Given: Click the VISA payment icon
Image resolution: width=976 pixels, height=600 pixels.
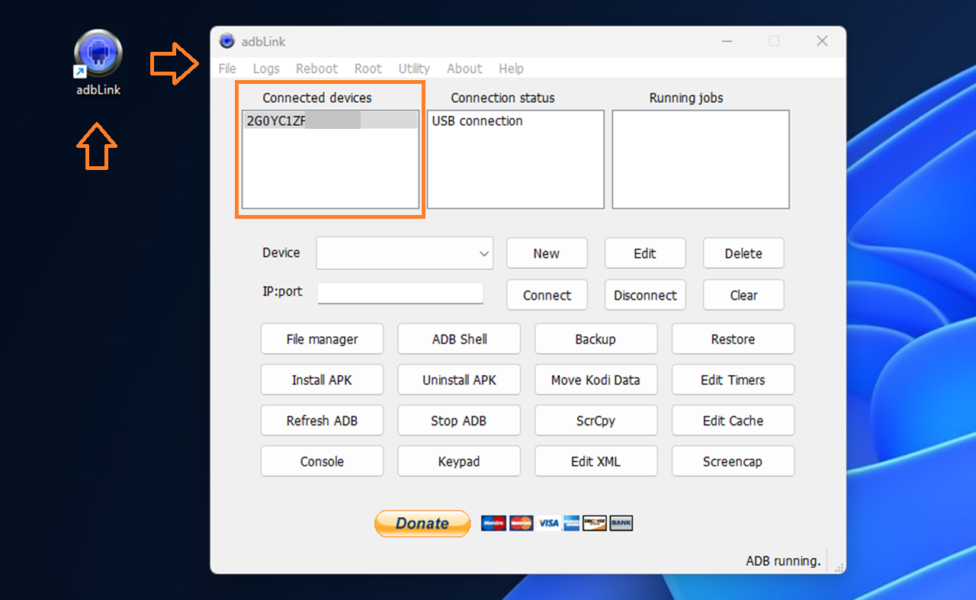Looking at the screenshot, I should (548, 523).
